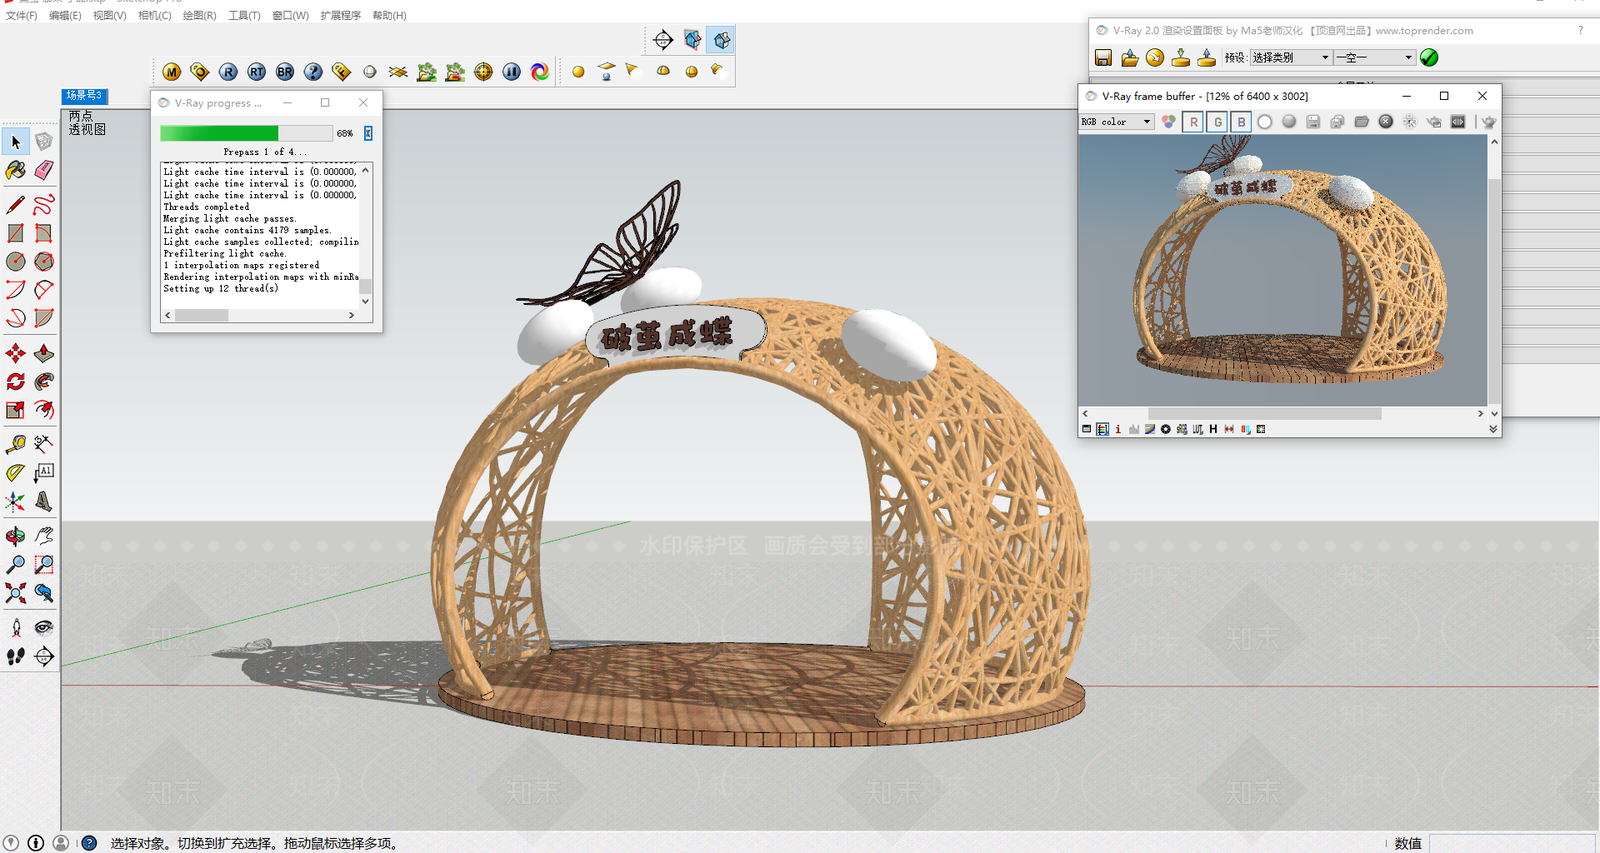1600x853 pixels.
Task: Toggle histogram button in frame buffer
Action: tap(1134, 429)
